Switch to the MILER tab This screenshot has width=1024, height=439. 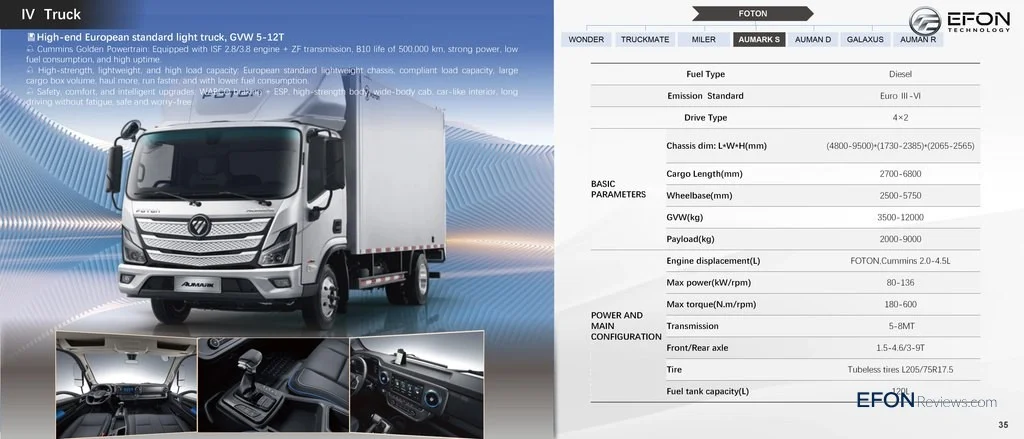703,39
